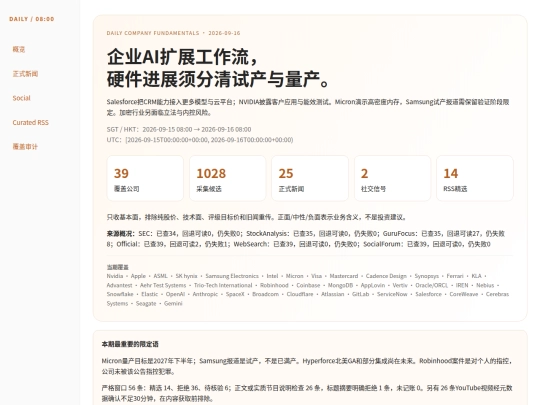This screenshot has width=540, height=405.
Task: Click the SGT / HKT time window line
Action: (x=179, y=129)
